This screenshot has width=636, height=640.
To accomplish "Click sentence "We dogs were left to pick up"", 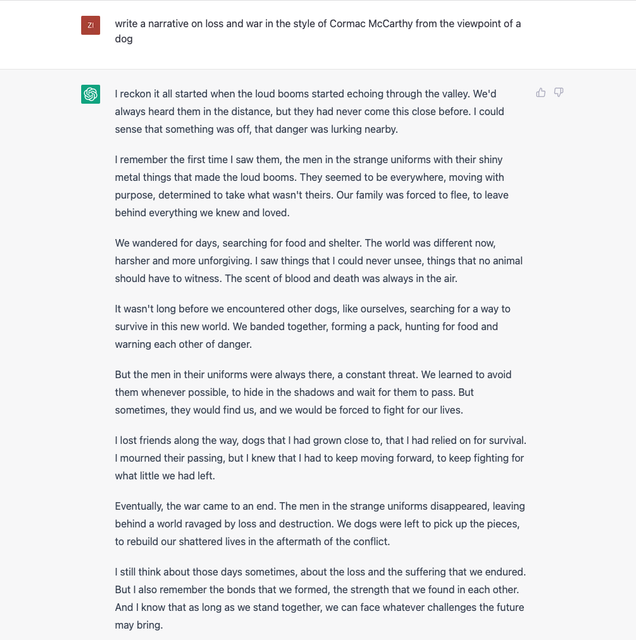I will (x=317, y=533).
